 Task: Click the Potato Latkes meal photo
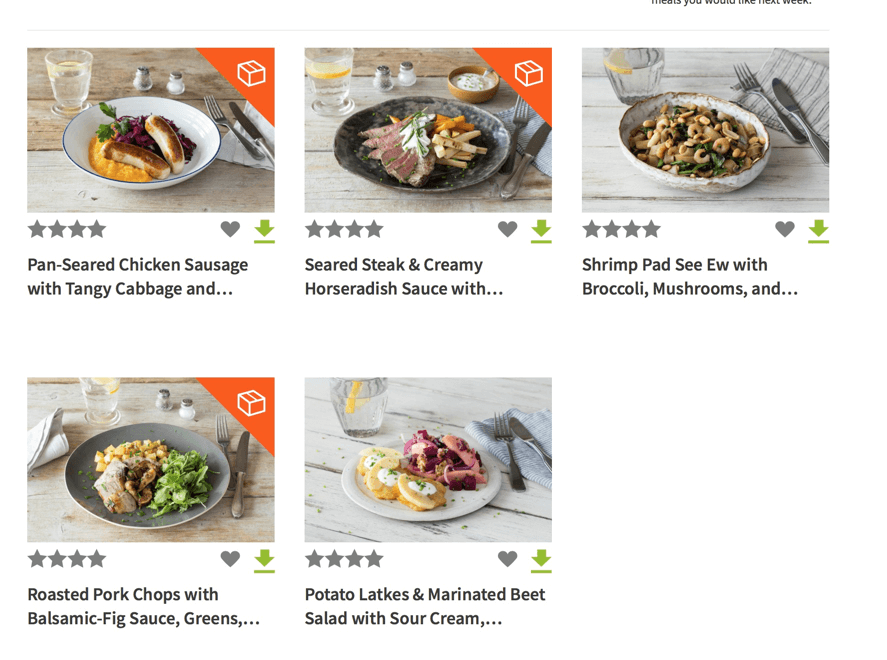[x=428, y=460]
